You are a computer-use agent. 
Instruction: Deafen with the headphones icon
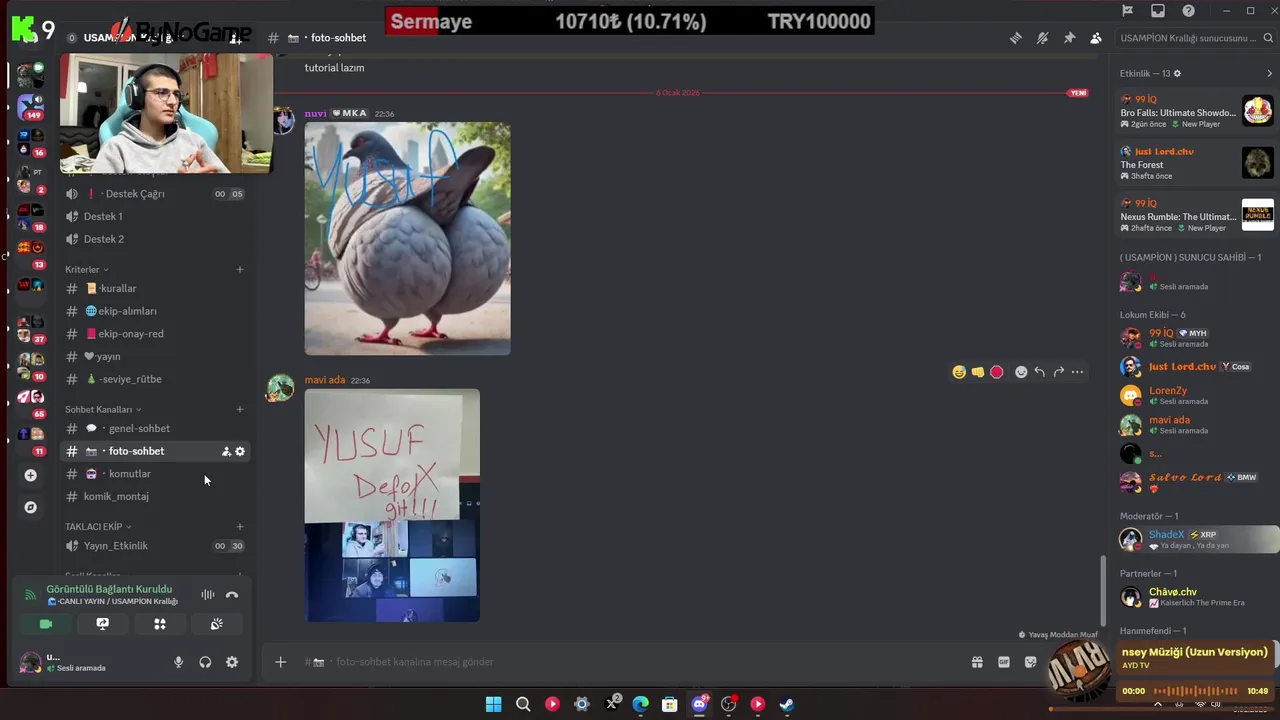(x=205, y=662)
